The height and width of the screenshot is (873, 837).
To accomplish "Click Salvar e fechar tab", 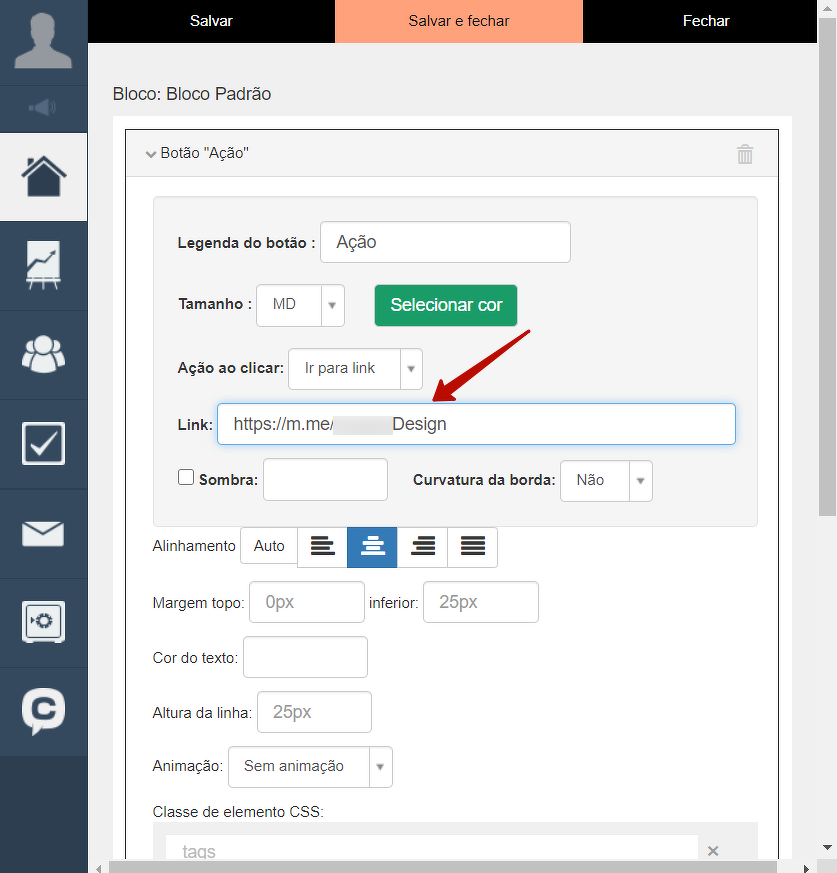I will [x=459, y=21].
